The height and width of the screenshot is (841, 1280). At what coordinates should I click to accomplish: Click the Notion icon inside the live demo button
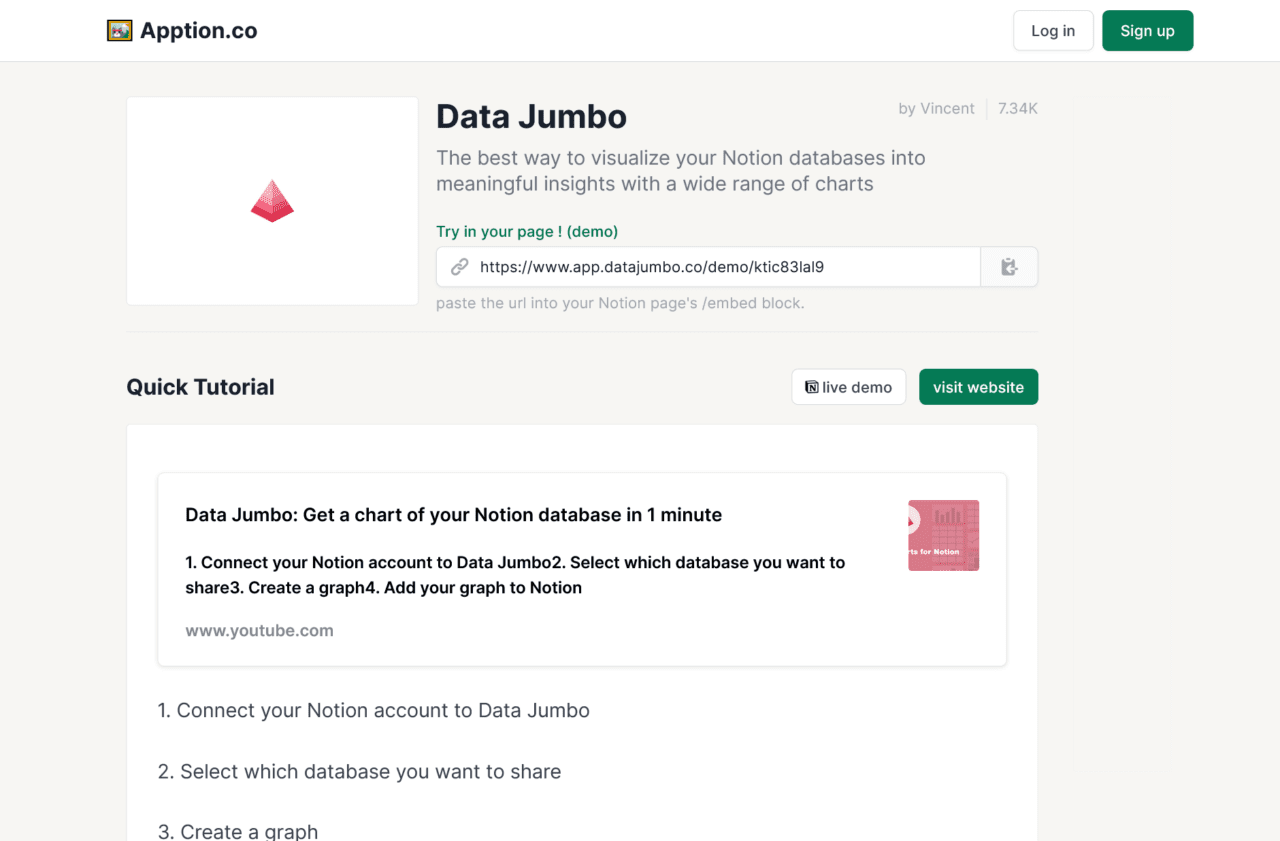pyautogui.click(x=812, y=386)
